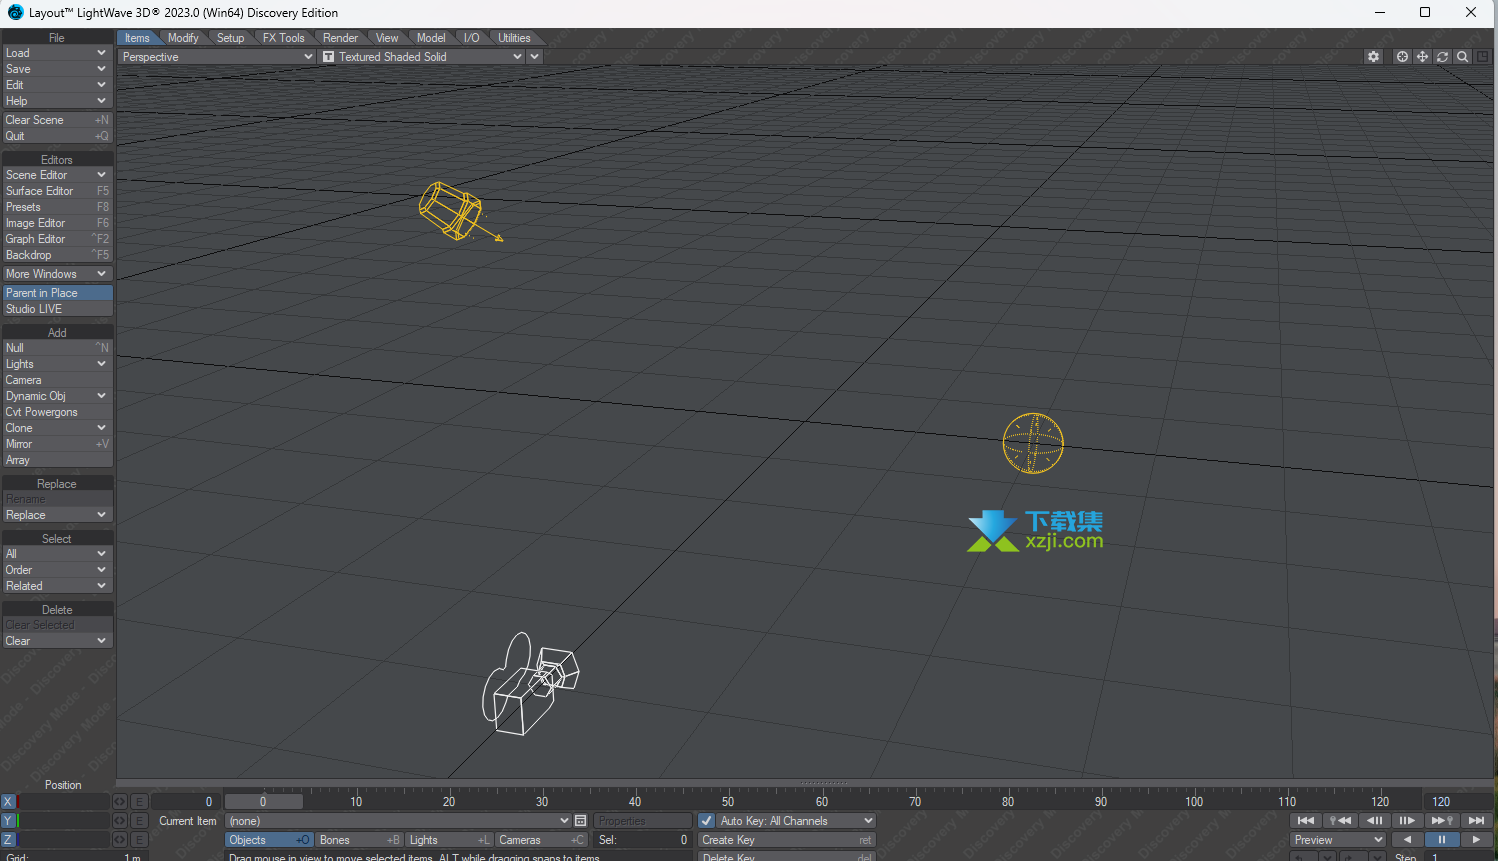Click the Clear Scene button
Image resolution: width=1498 pixels, height=861 pixels.
(x=57, y=120)
